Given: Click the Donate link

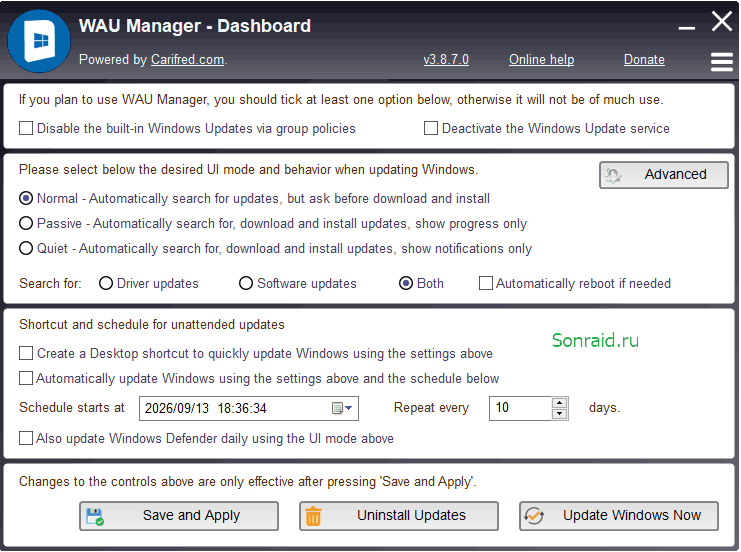Looking at the screenshot, I should pyautogui.click(x=644, y=60).
